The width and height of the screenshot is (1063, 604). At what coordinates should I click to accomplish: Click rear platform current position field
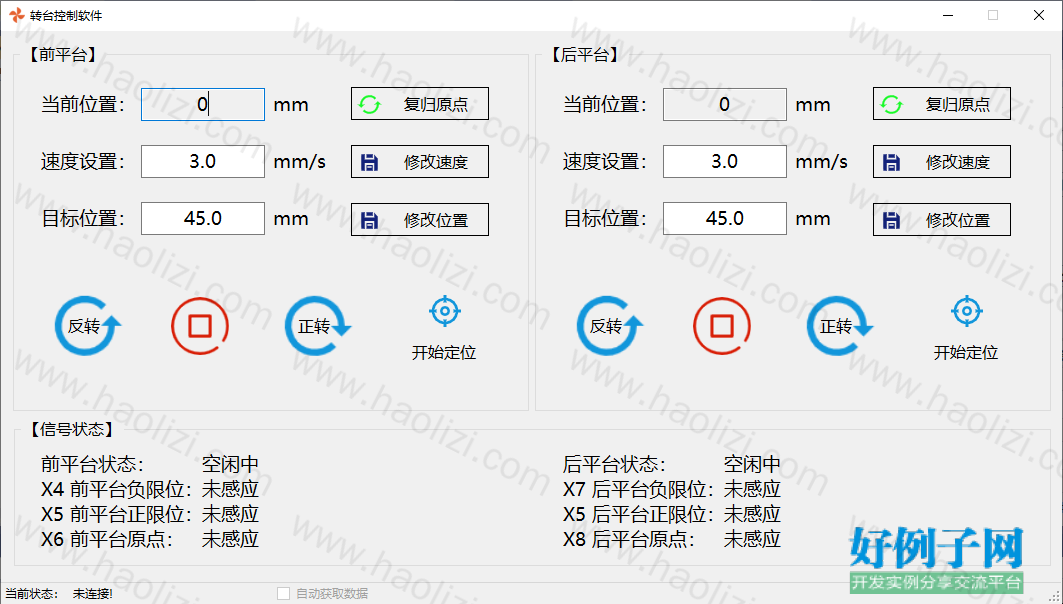[725, 104]
